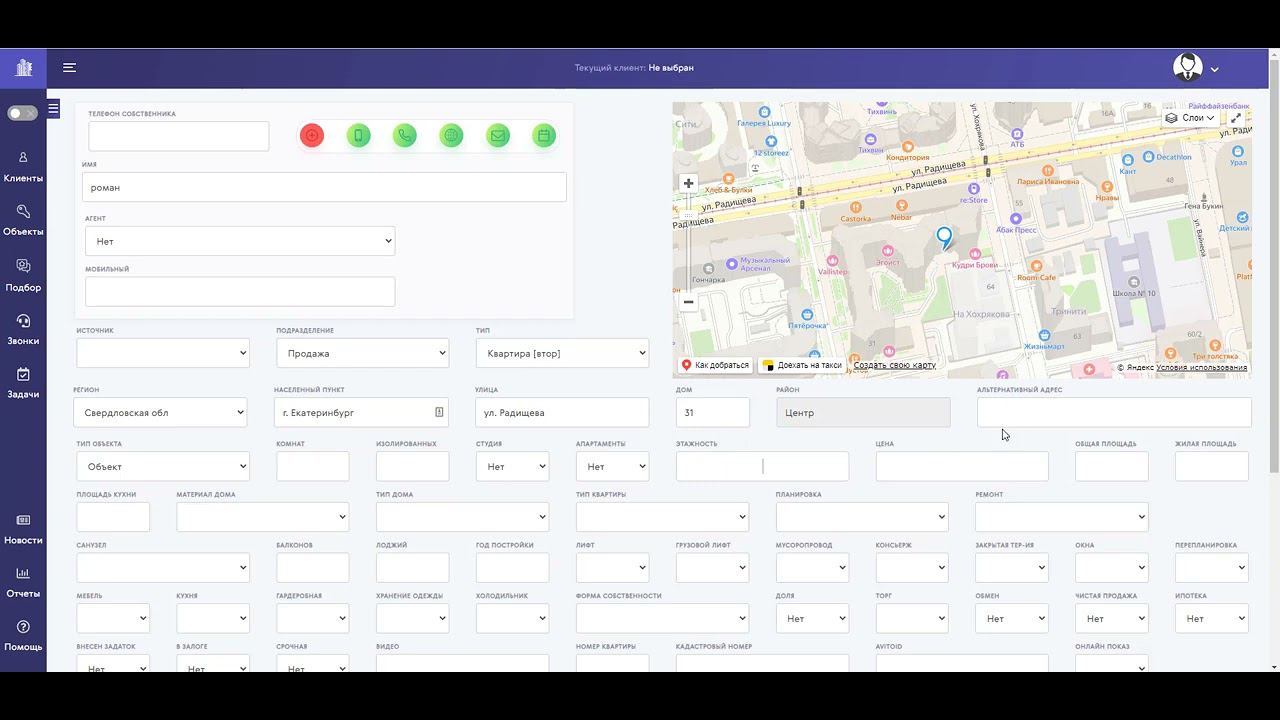Open the Санузел dropdown
This screenshot has height=720, width=1280.
coord(163,568)
